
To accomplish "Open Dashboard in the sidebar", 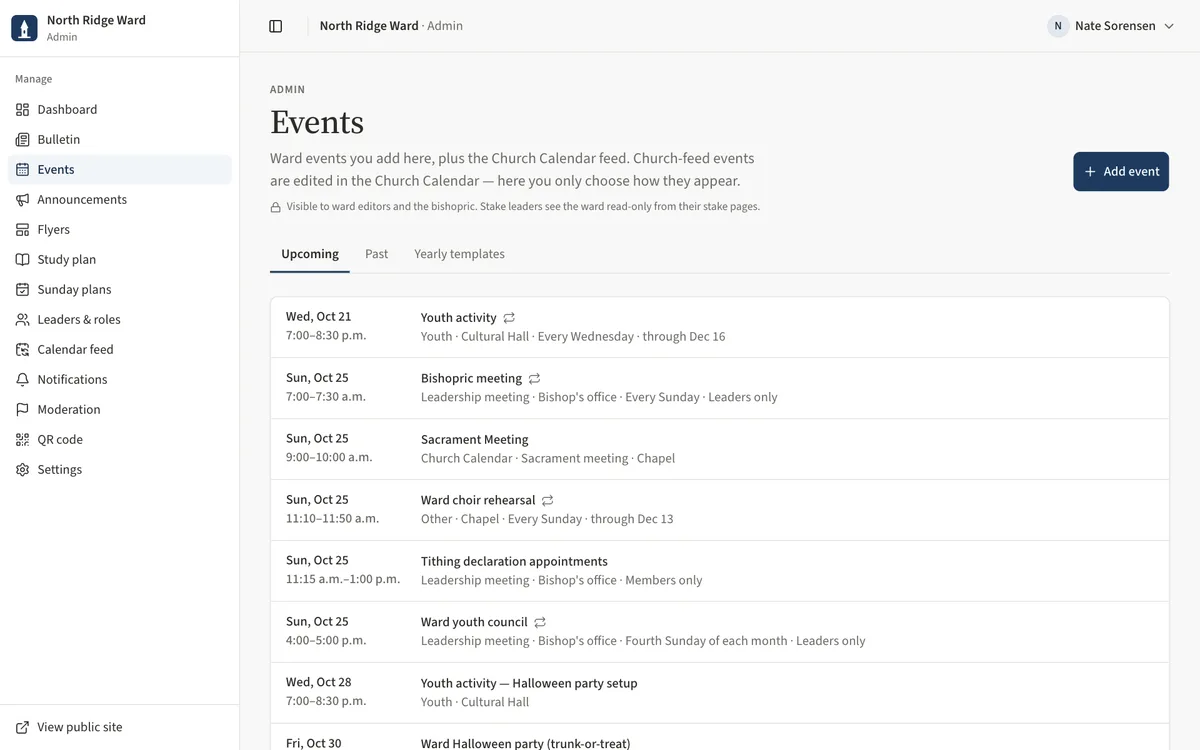I will 120,110.
